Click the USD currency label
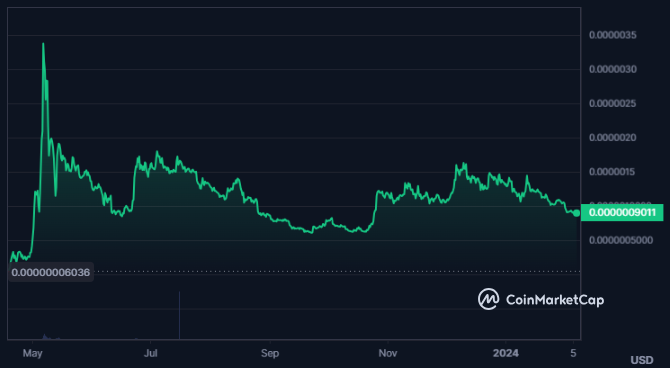Viewport: 670px width, 368px height. (x=642, y=360)
